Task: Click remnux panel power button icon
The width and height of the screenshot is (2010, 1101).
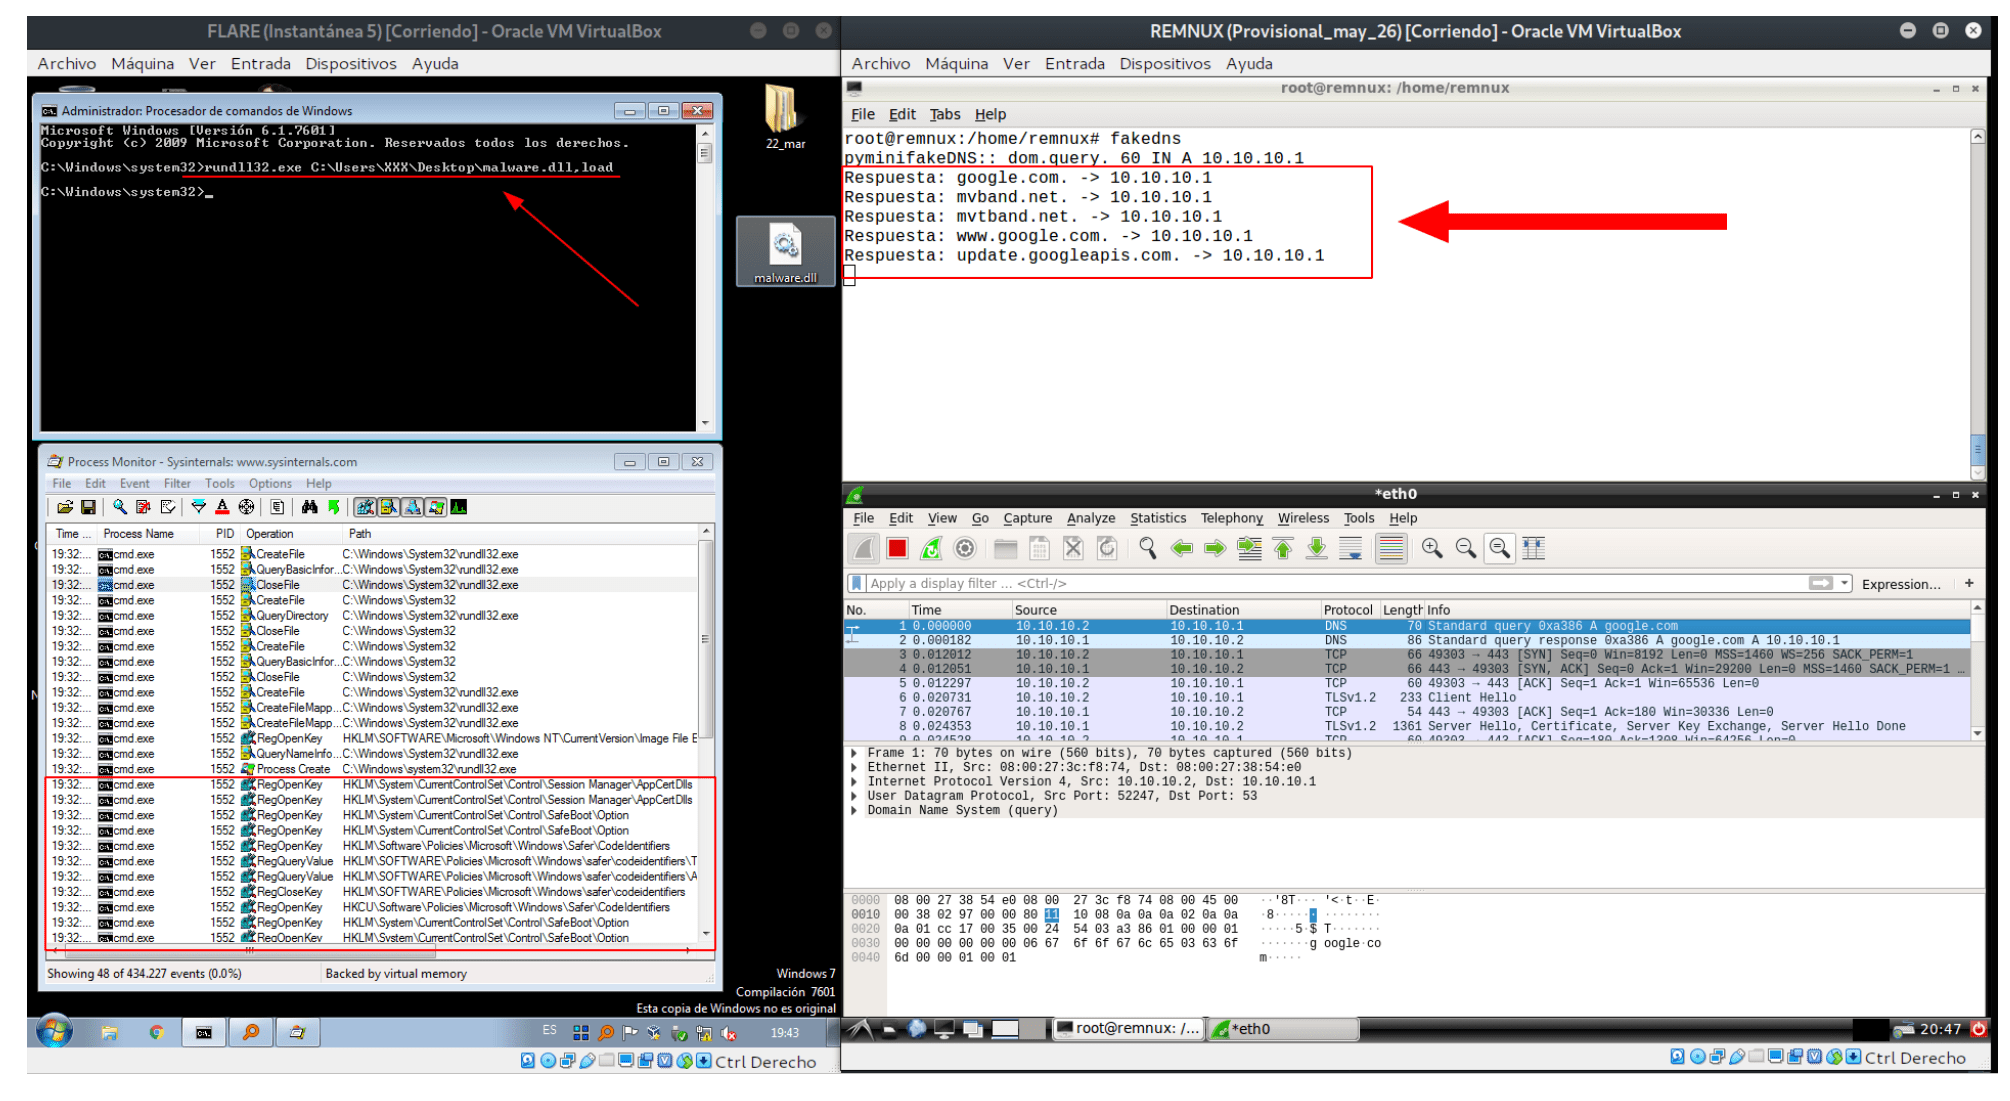Action: [x=1978, y=1029]
